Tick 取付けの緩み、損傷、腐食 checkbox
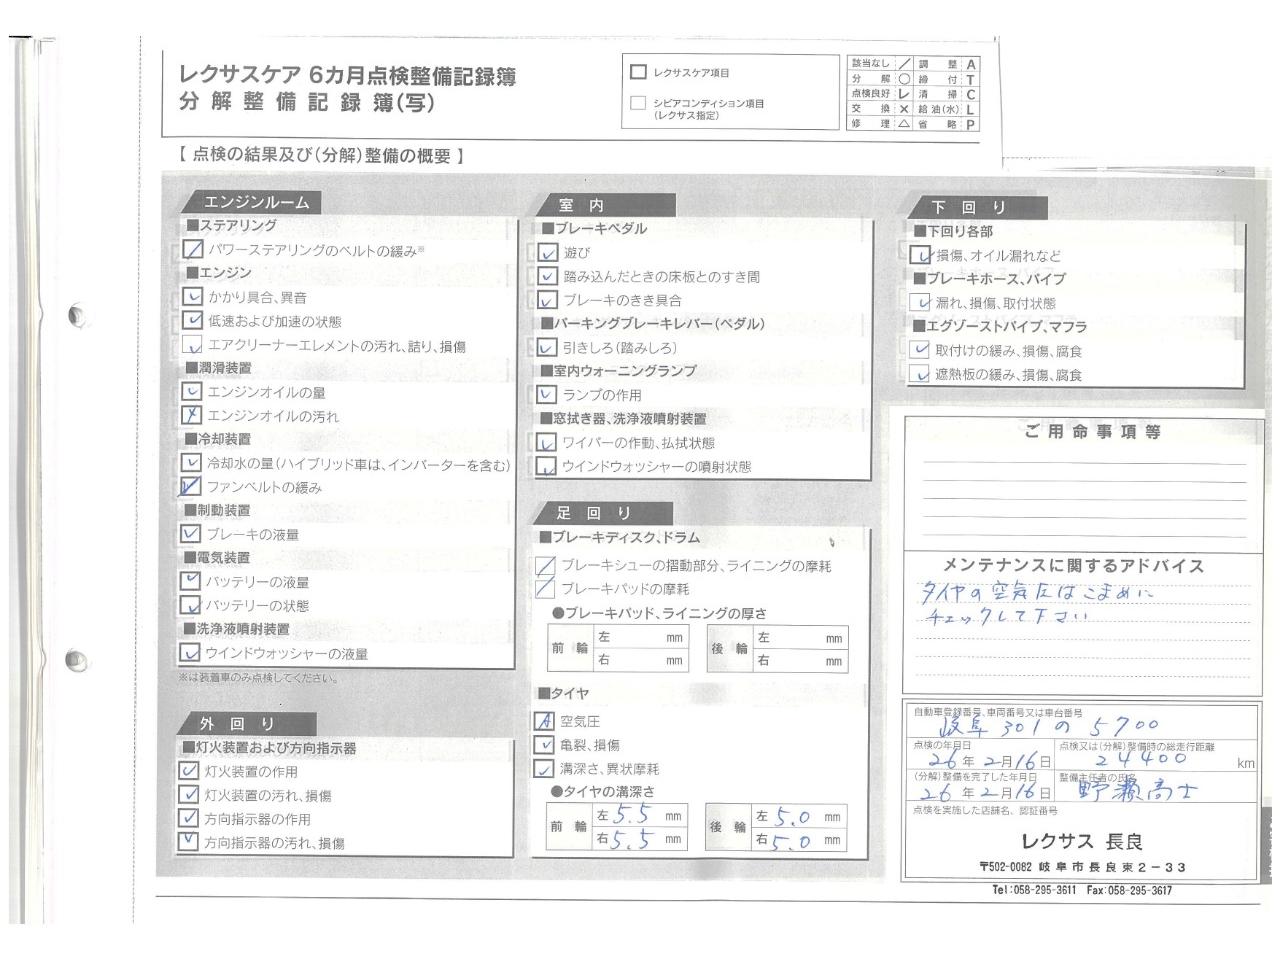Image resolution: width=1280 pixels, height=960 pixels. point(921,350)
